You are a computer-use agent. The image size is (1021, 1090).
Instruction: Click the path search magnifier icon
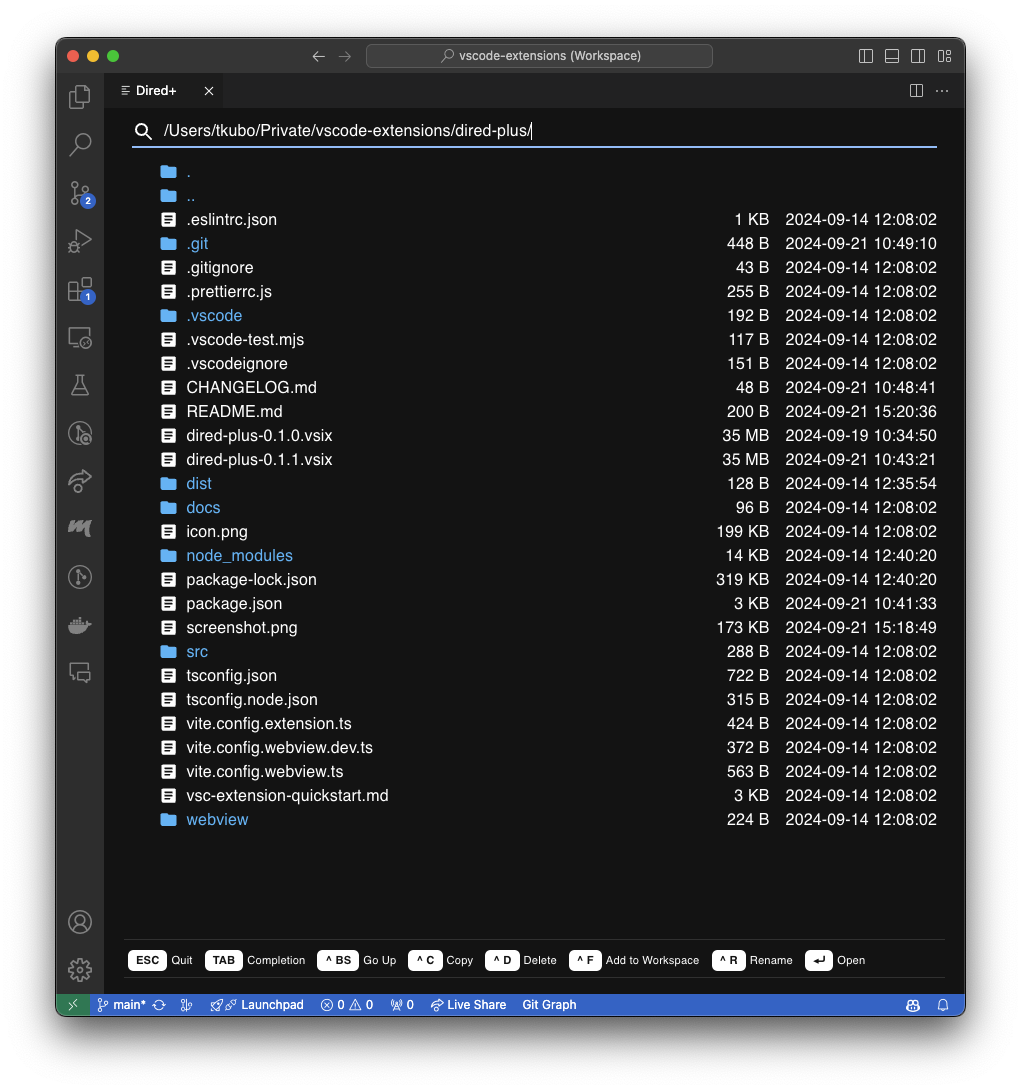point(143,131)
